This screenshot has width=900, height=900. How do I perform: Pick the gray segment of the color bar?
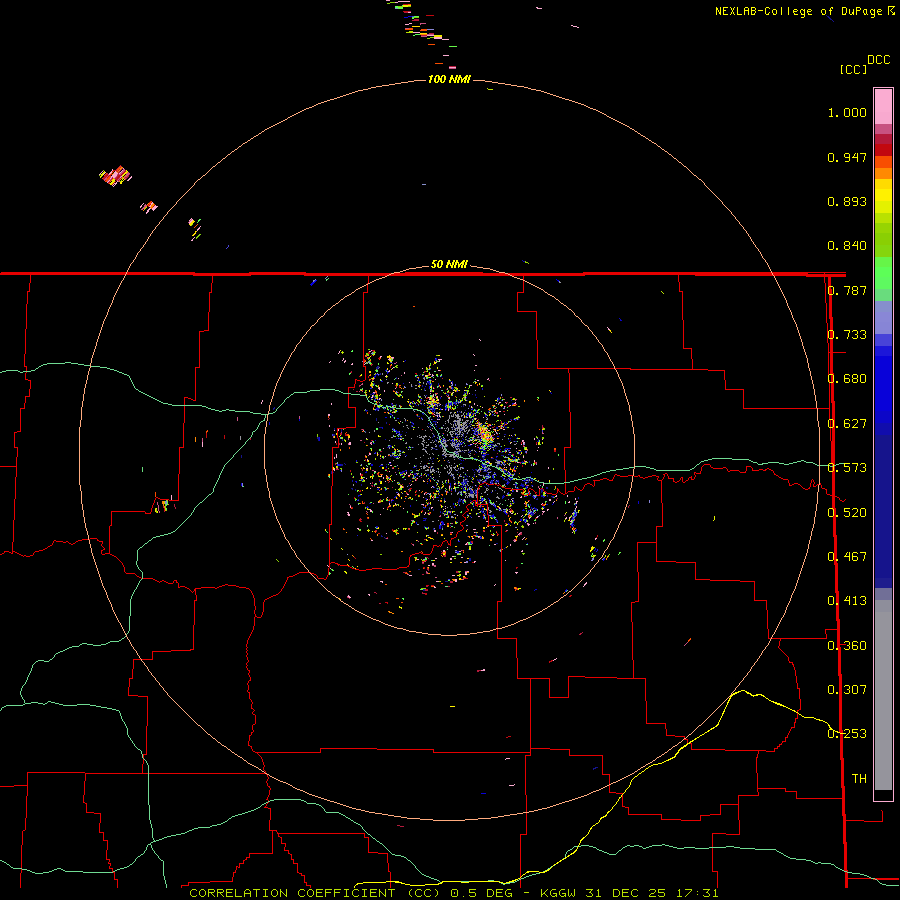click(883, 695)
